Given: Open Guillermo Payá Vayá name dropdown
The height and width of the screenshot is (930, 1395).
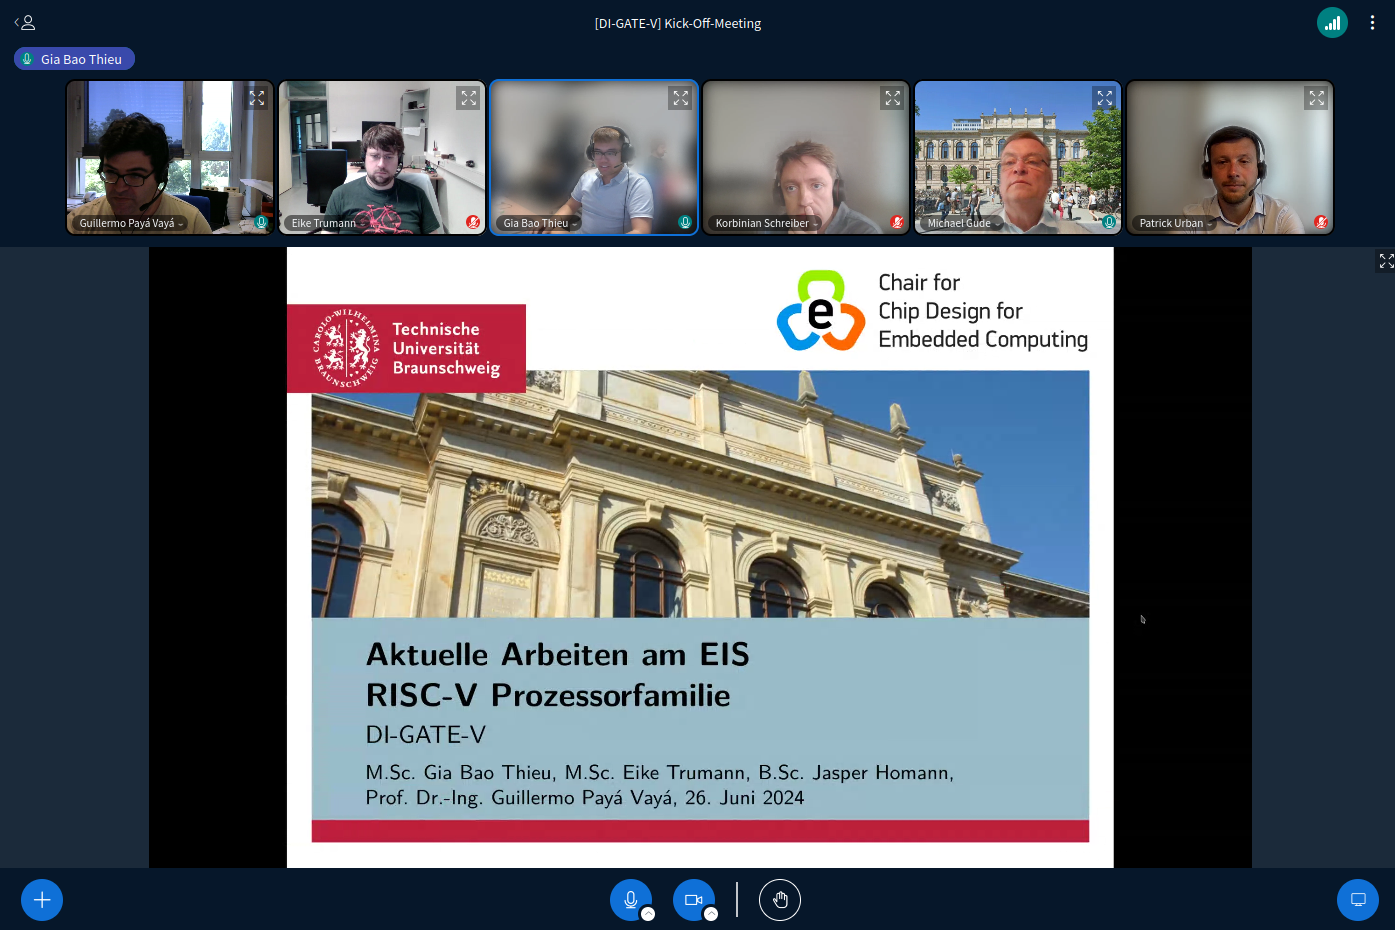Looking at the screenshot, I should pyautogui.click(x=131, y=223).
